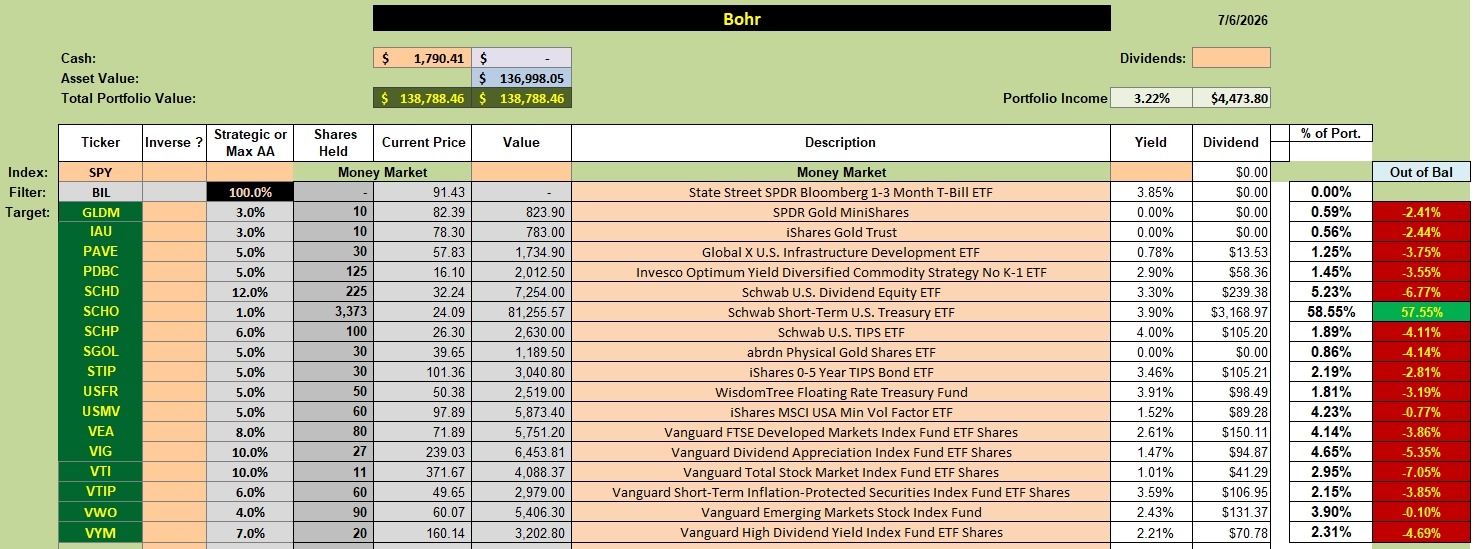Viewport: 1475px width, 549px height.
Task: Click the Ticker column header
Action: [x=100, y=143]
